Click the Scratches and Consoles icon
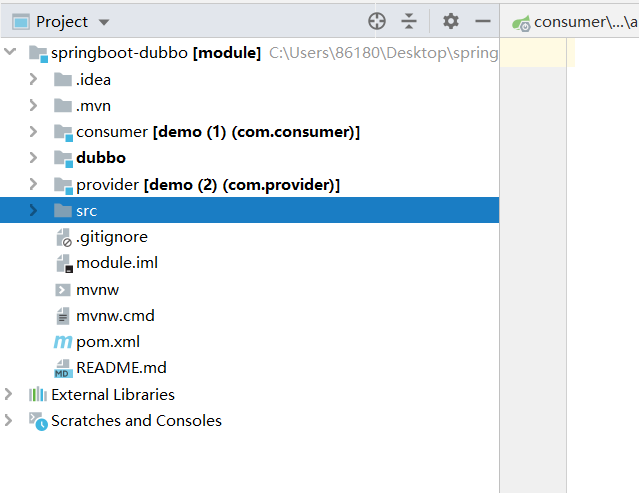The height and width of the screenshot is (493, 639). tap(38, 421)
